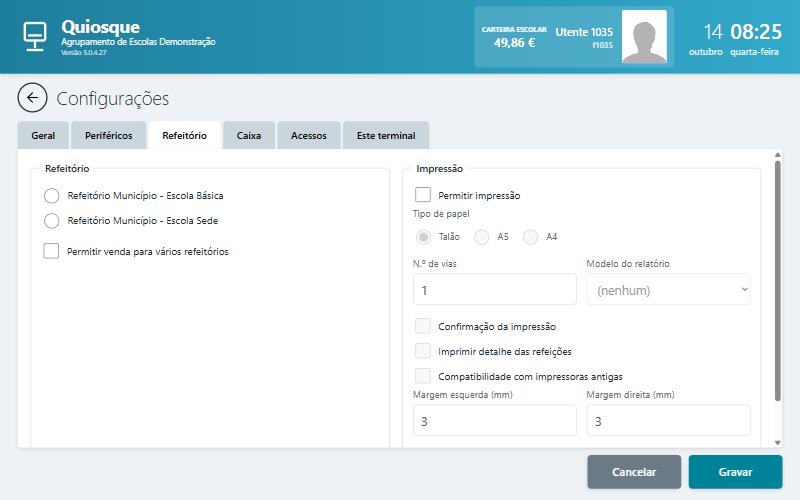
Task: Go to the Este terminal tab
Action: (x=386, y=135)
